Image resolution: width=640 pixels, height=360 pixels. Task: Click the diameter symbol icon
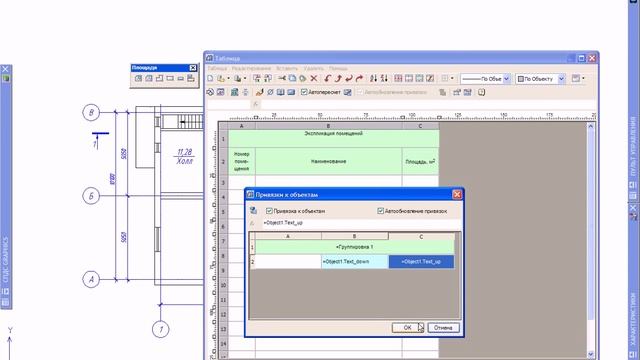270,92
